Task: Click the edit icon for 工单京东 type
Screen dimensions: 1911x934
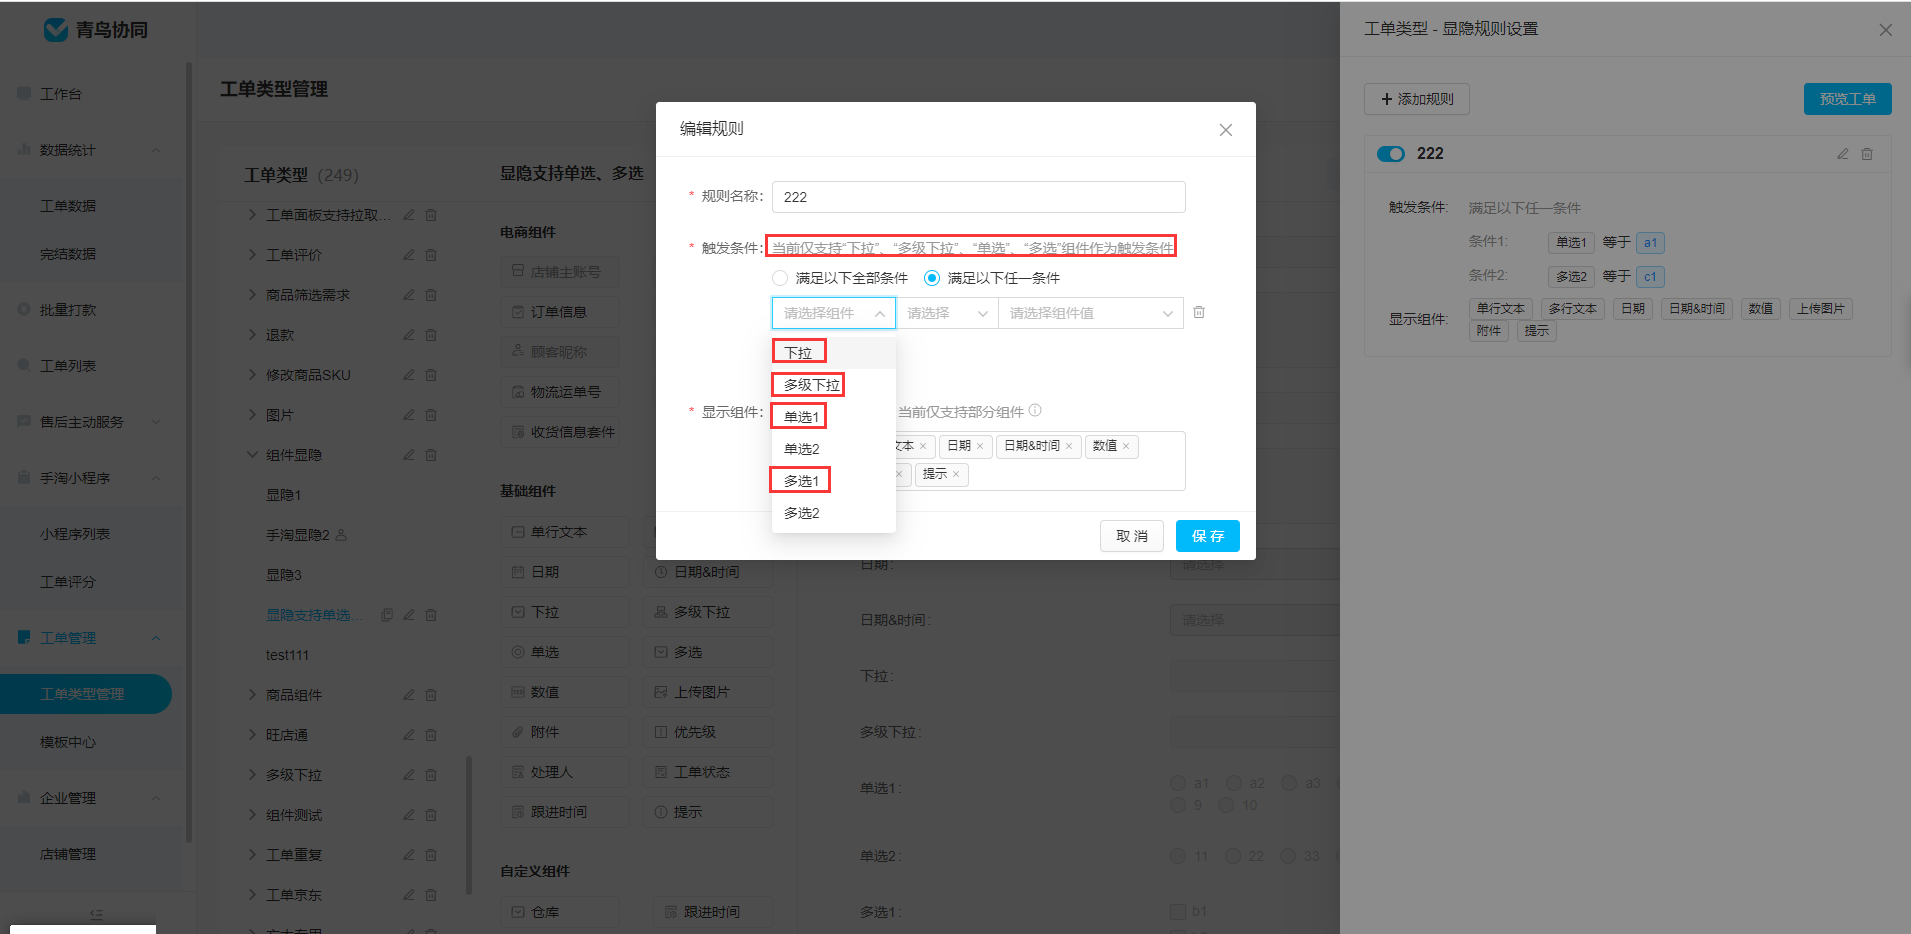Action: pos(408,895)
